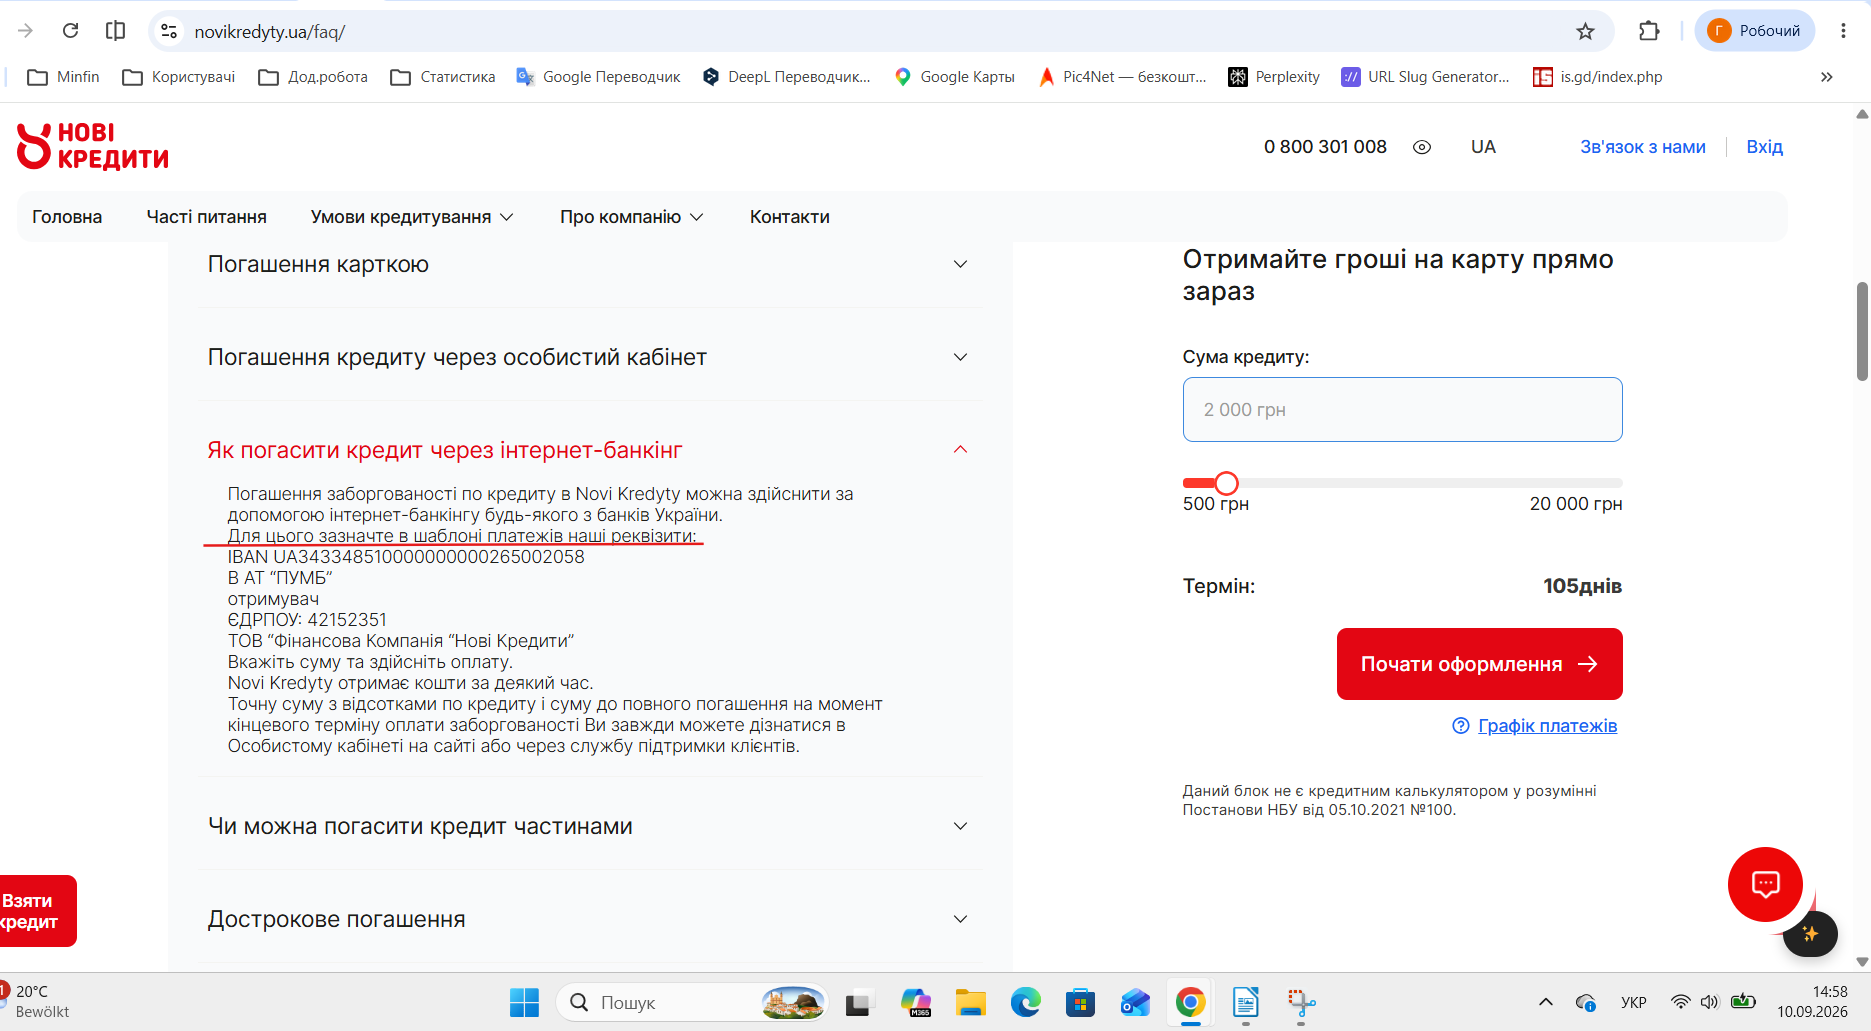The image size is (1871, 1031).
Task: Open Про компанію dropdown menu
Action: coord(631,217)
